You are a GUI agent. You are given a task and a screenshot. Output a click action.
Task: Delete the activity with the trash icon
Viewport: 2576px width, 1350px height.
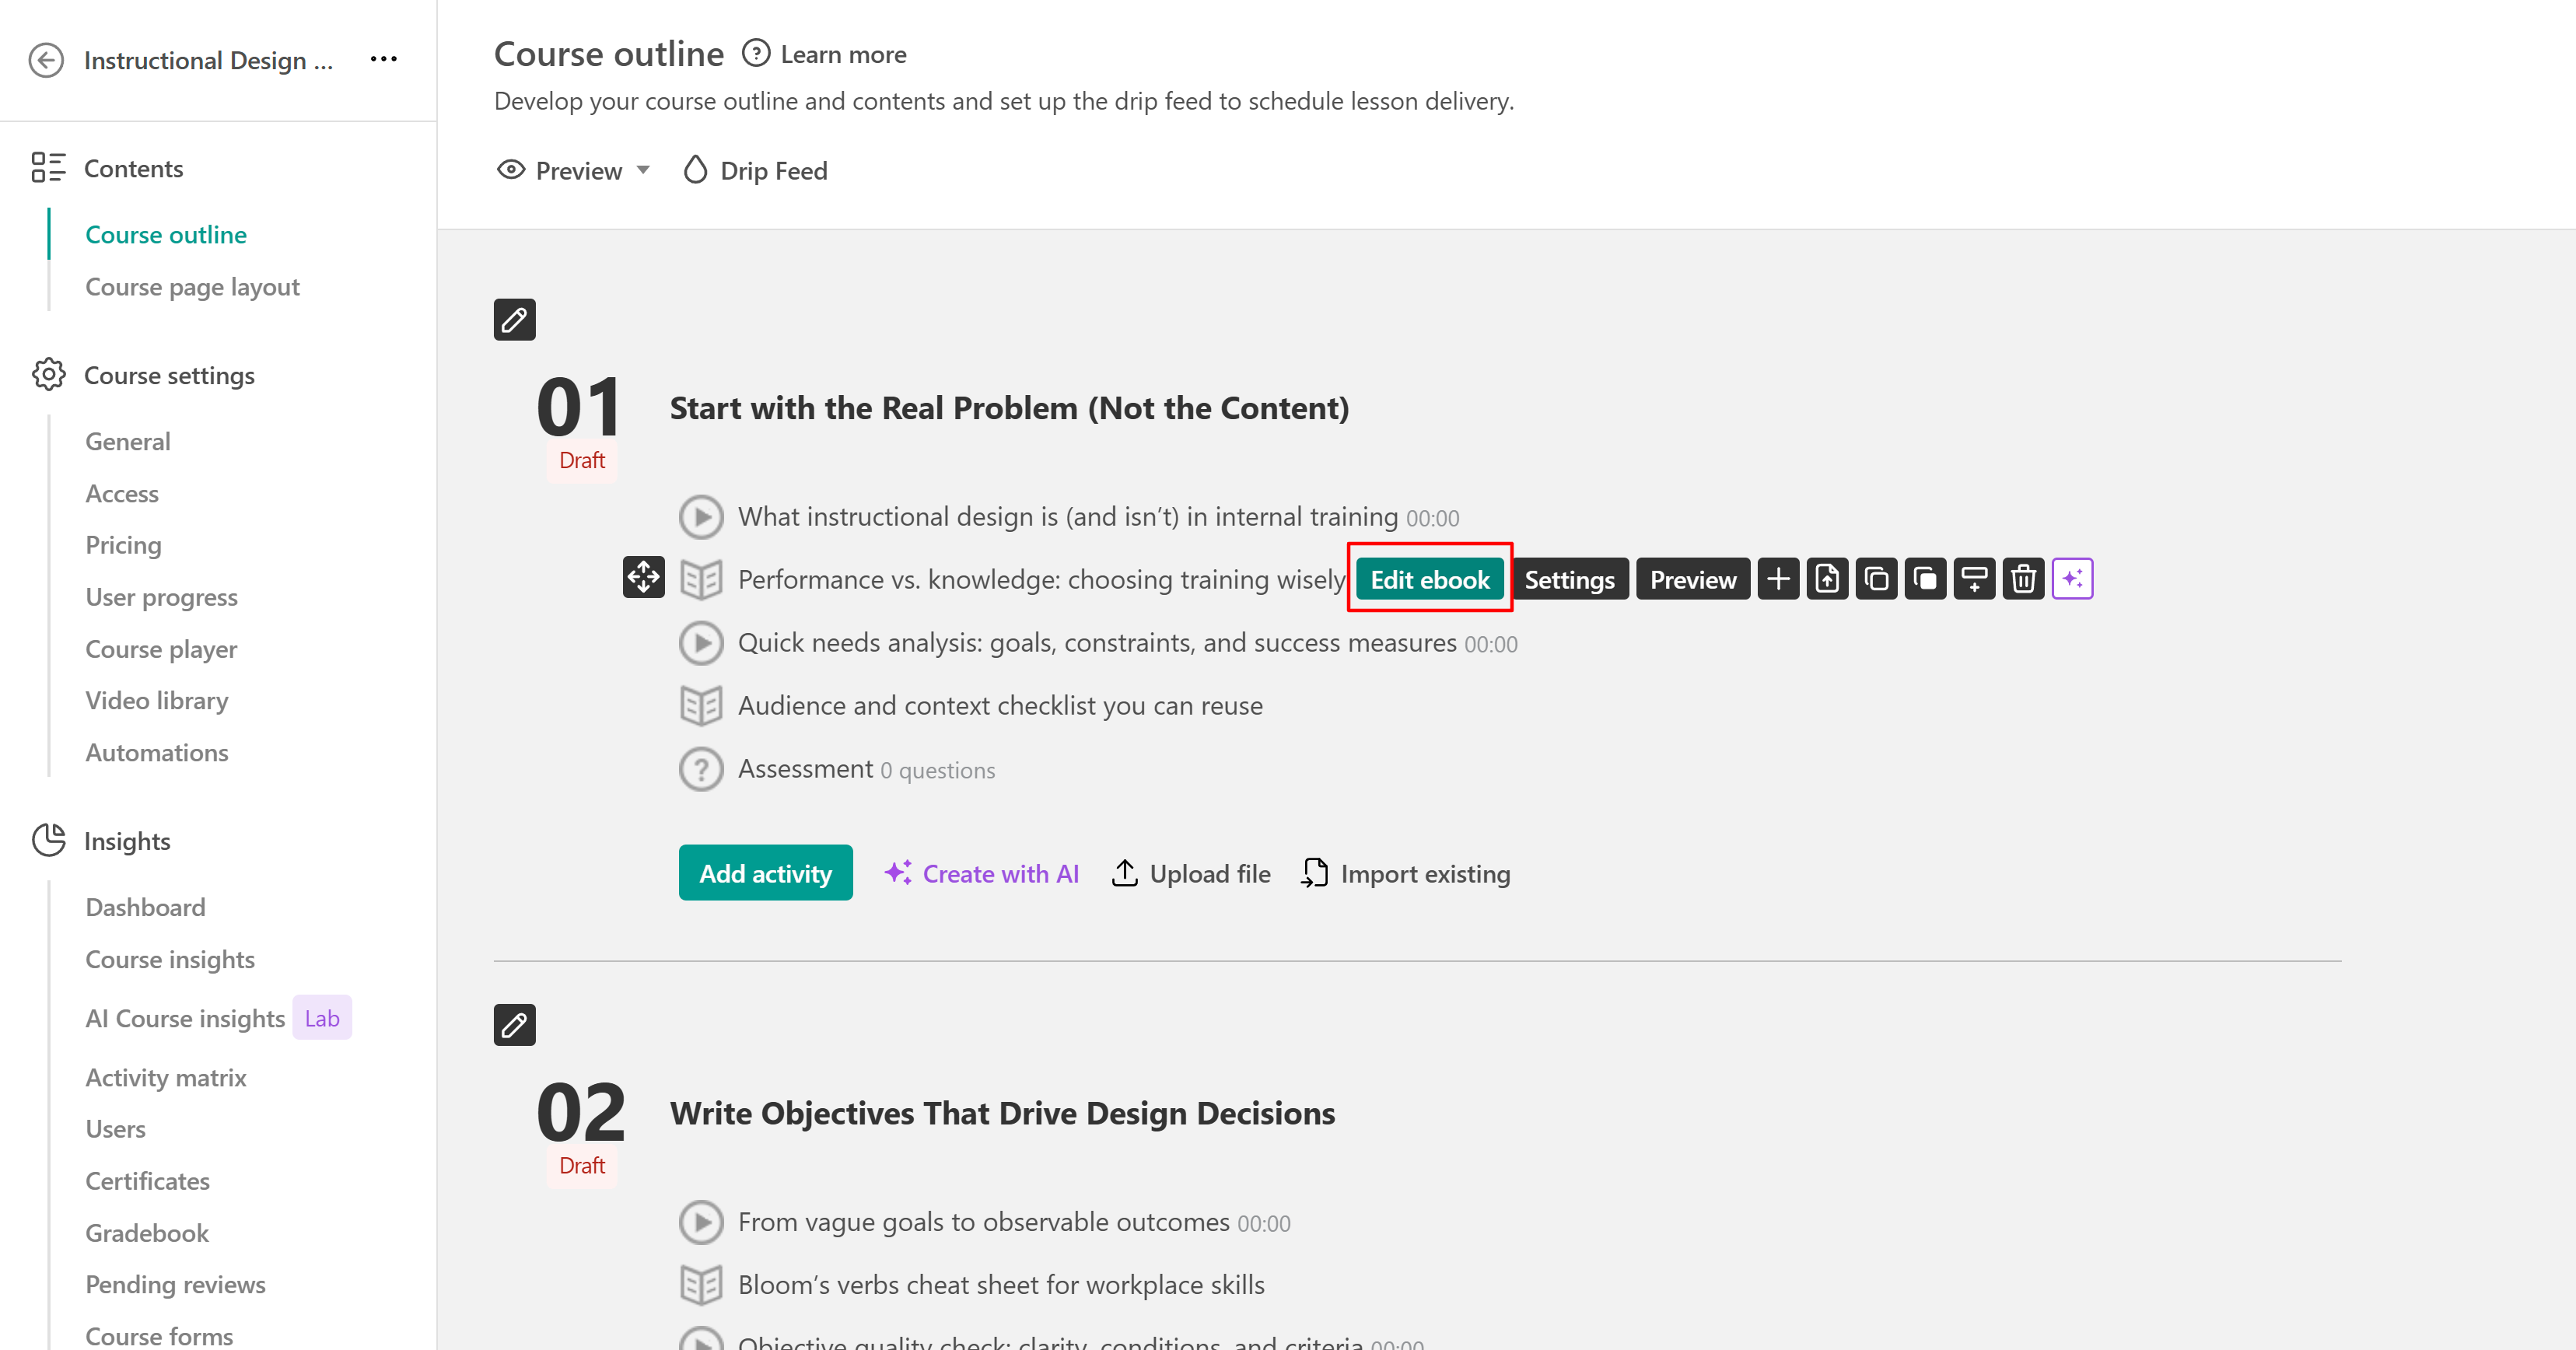2023,579
